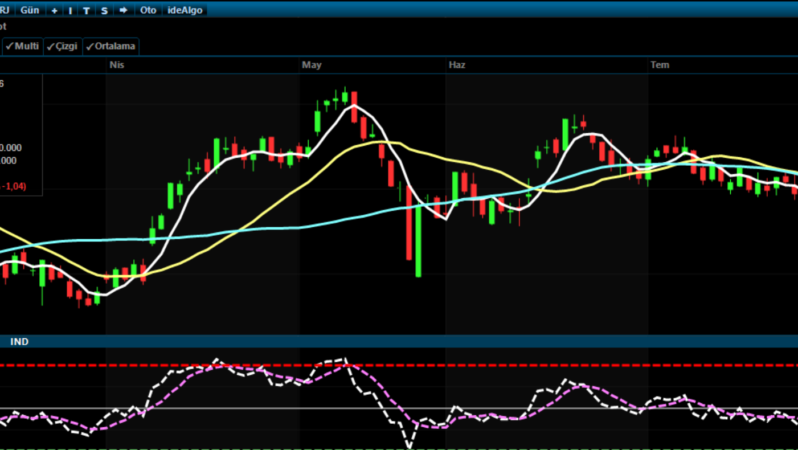Viewport: 798px width, 450px height.
Task: Click the plus (+) toolbar icon
Action: (x=54, y=10)
